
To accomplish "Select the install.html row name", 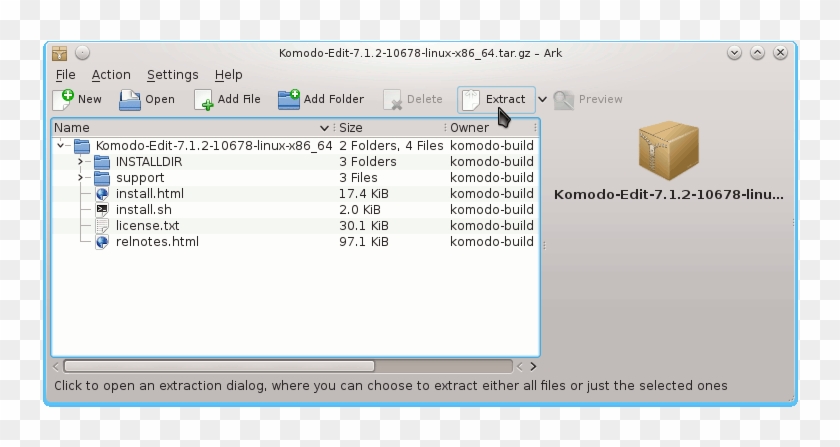I will pyautogui.click(x=149, y=193).
